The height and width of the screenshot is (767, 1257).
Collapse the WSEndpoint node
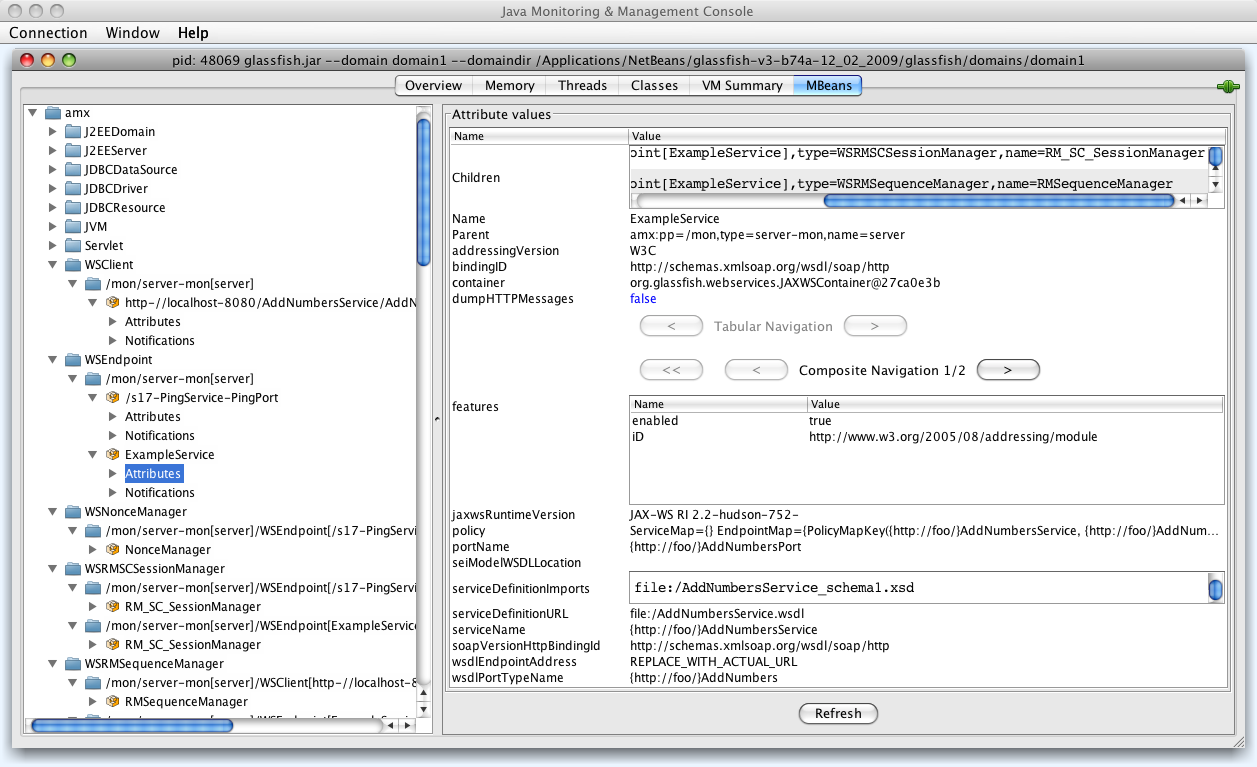click(53, 360)
